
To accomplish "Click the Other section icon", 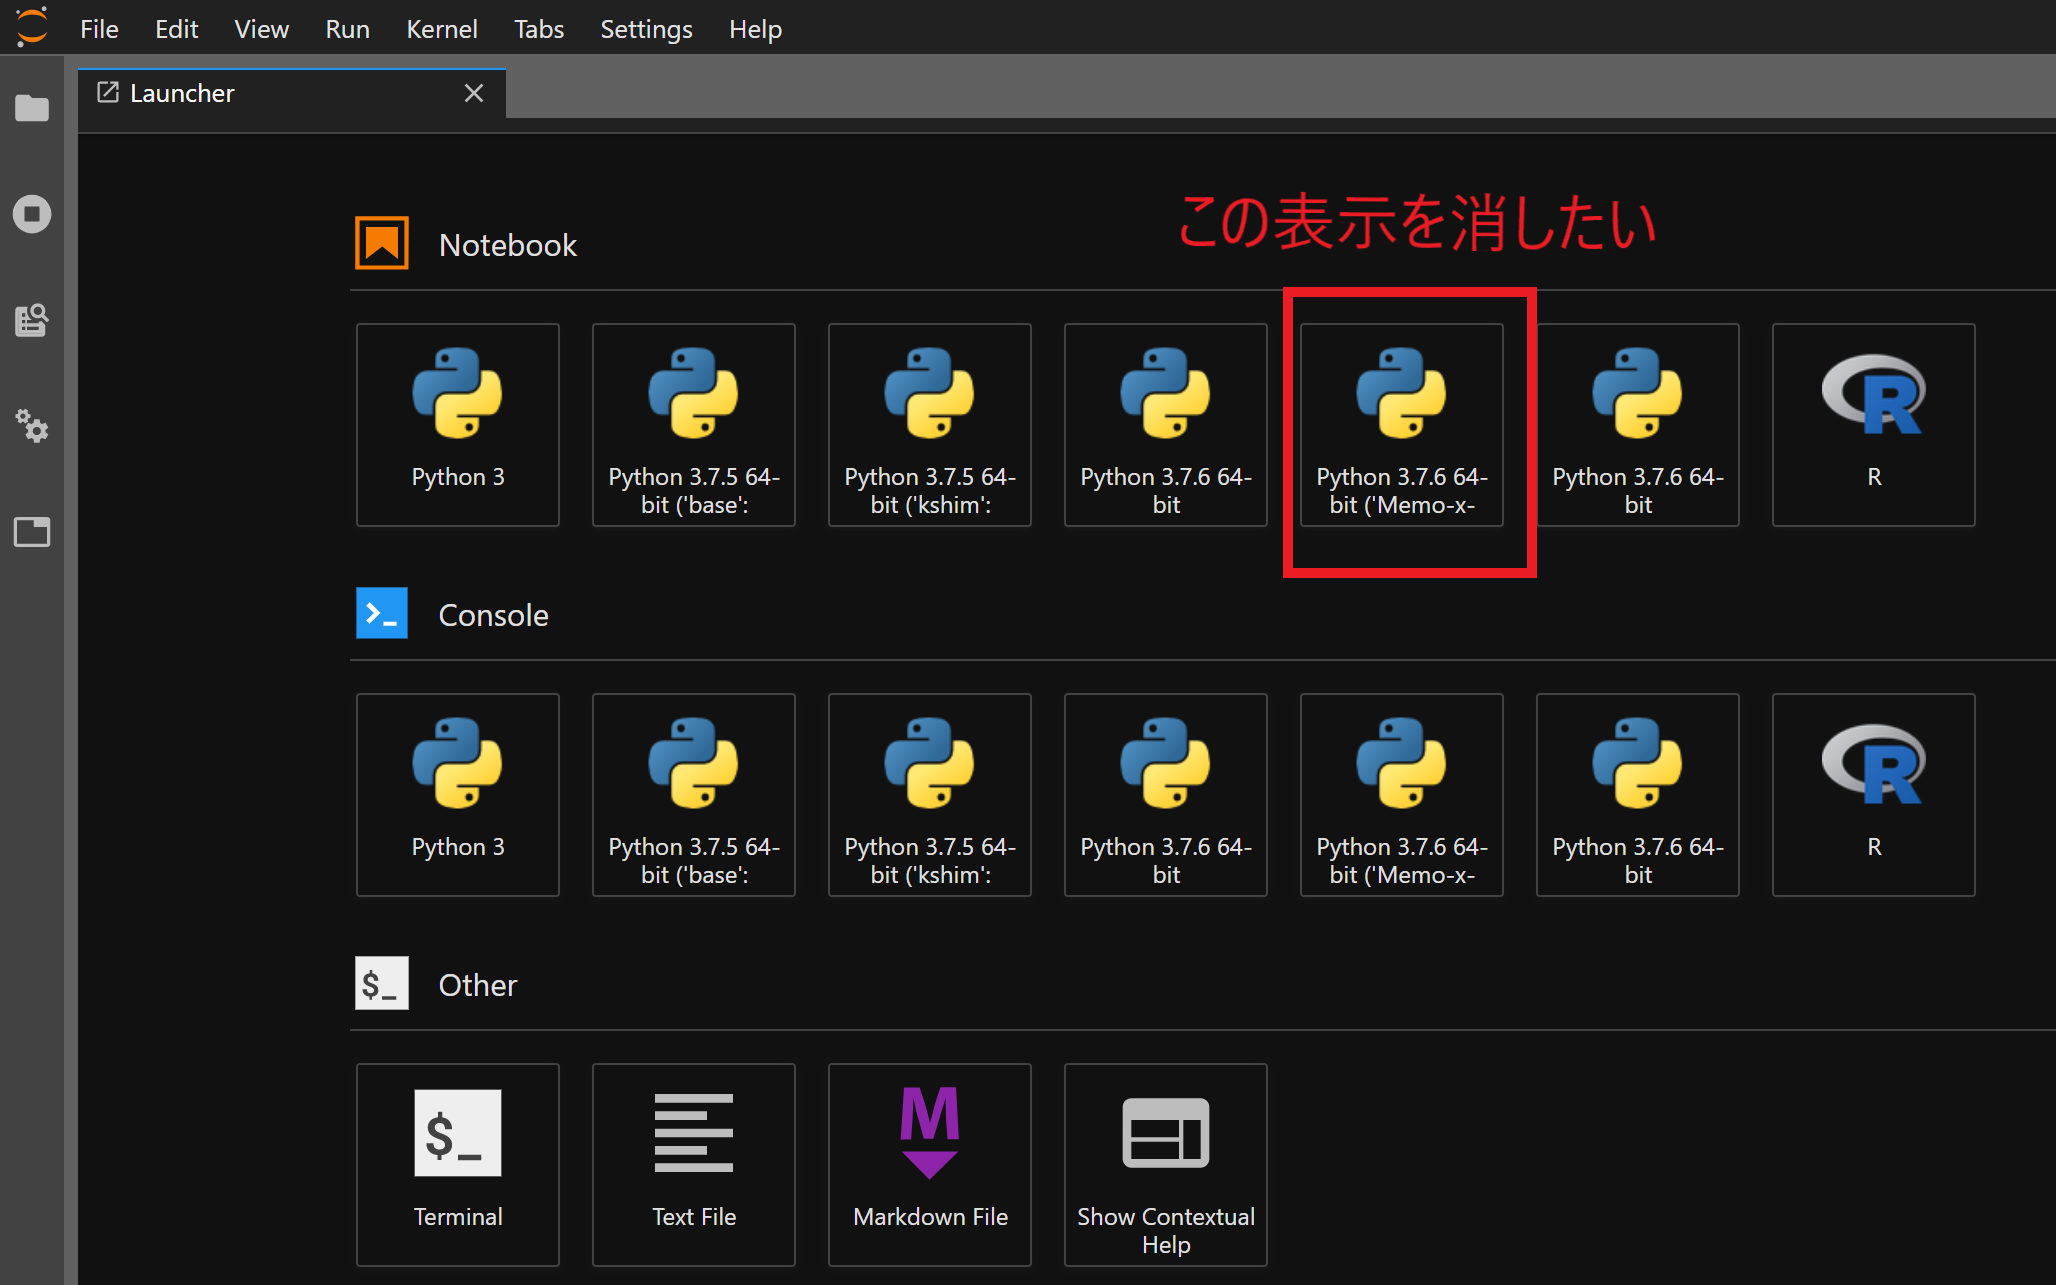I will [382, 984].
